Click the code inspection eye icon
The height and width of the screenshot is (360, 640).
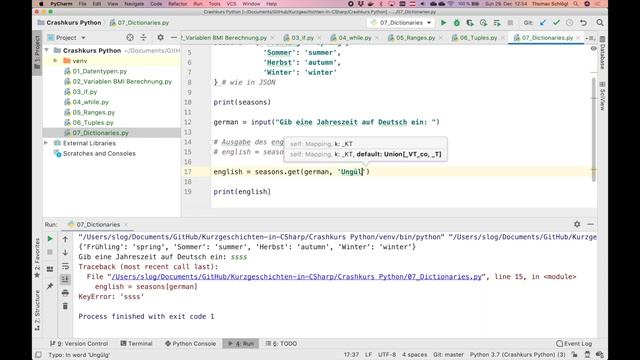pyautogui.click(x=593, y=49)
